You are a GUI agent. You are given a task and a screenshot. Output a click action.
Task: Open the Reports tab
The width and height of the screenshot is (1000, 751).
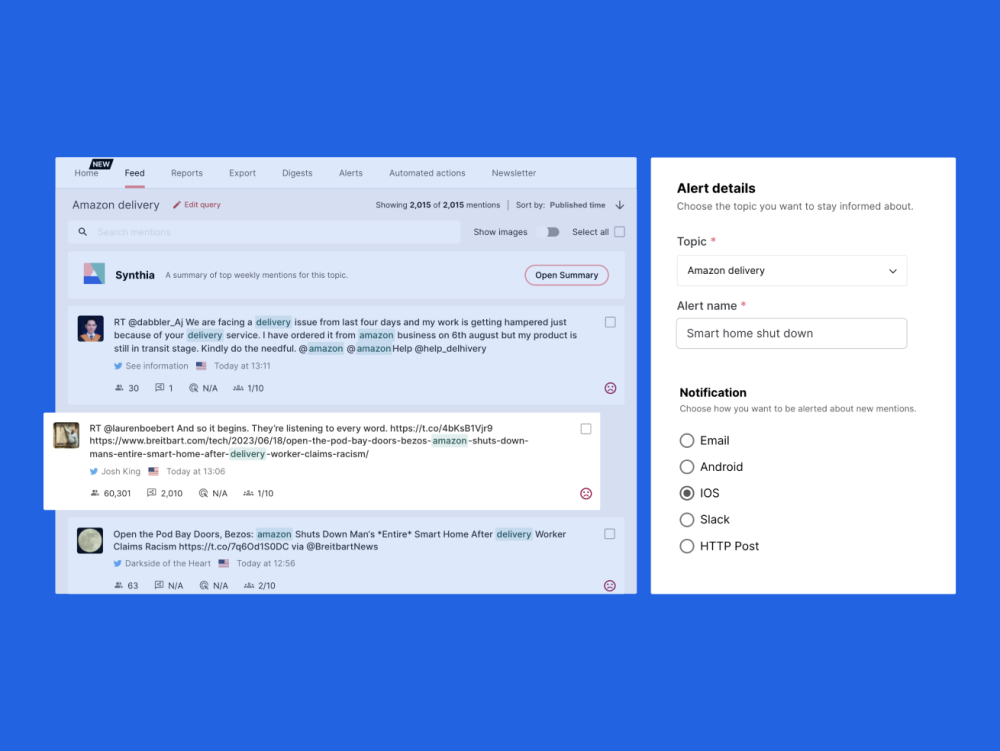coord(187,173)
